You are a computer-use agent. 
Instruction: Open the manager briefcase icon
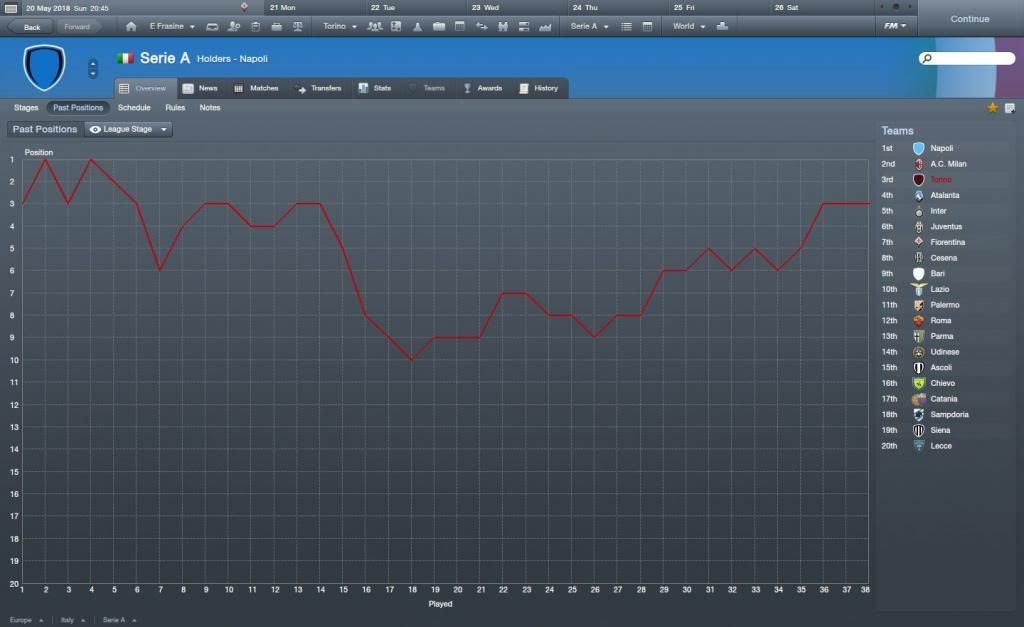(x=276, y=27)
